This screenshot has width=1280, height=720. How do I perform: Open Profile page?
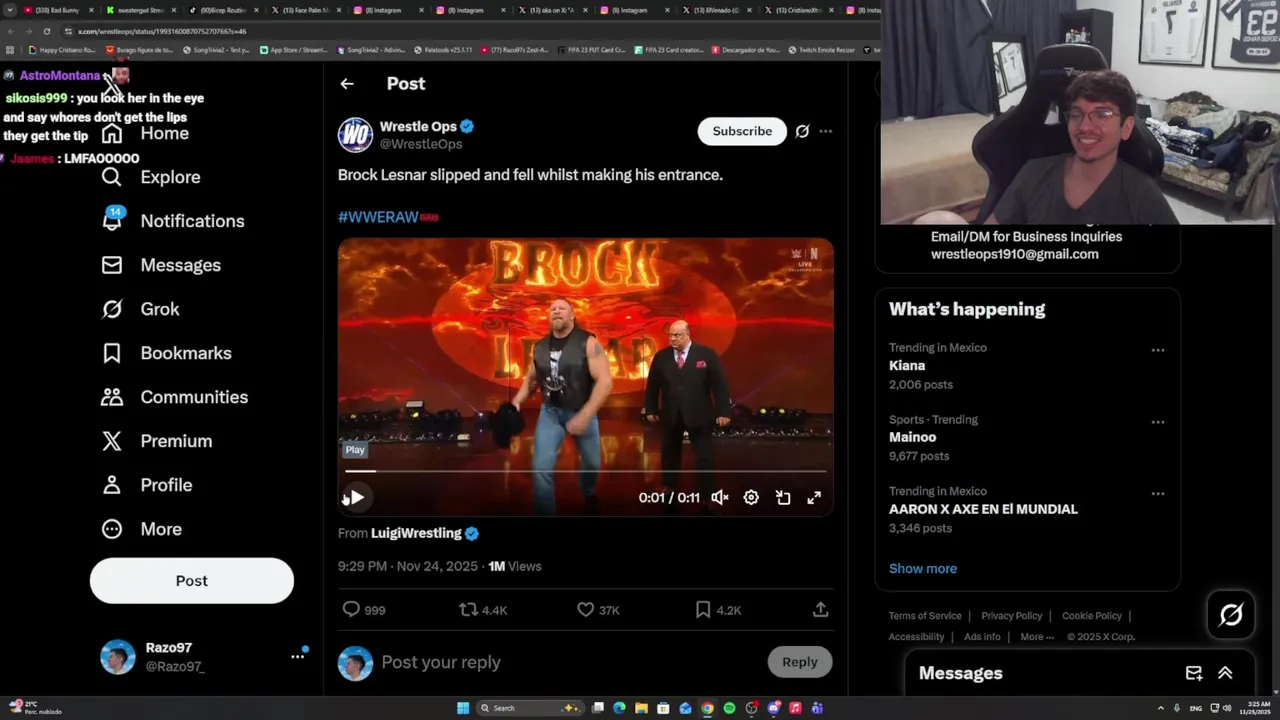pos(146,485)
